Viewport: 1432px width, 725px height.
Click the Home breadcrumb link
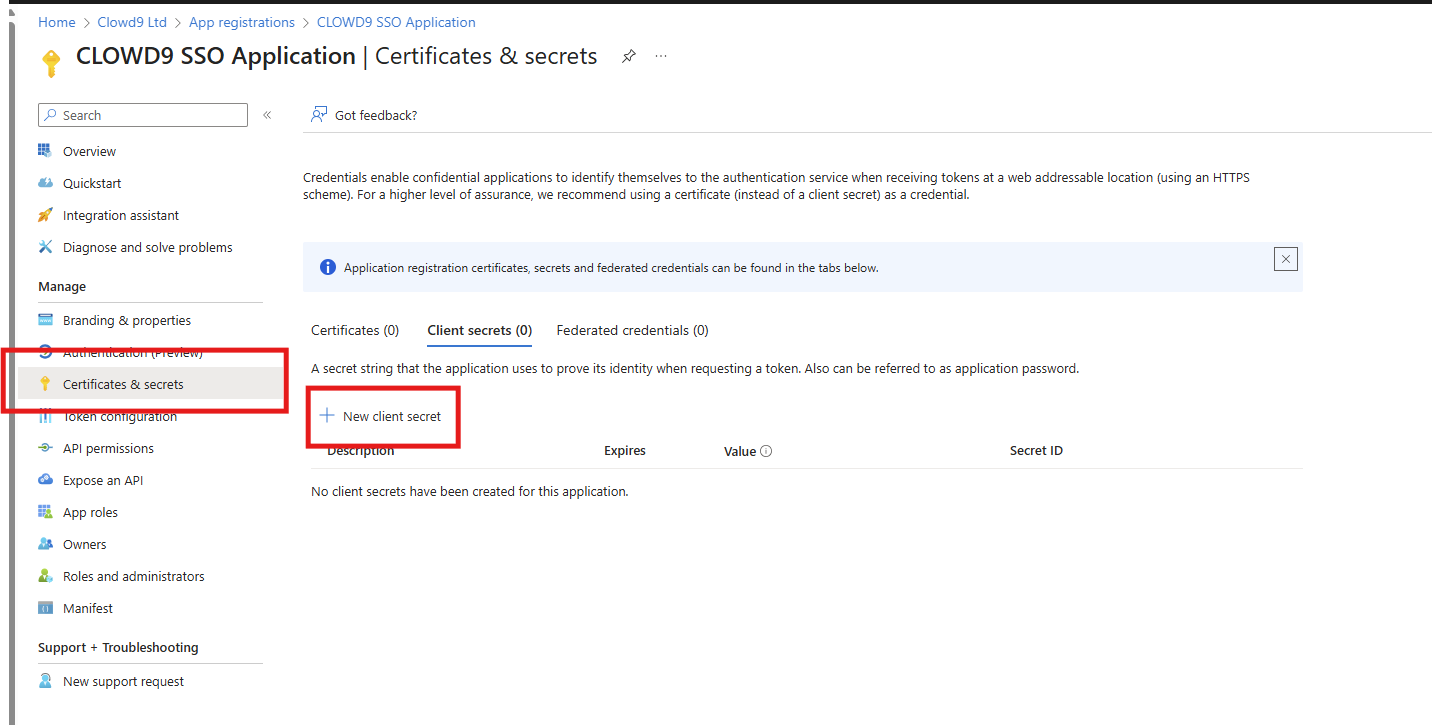pyautogui.click(x=57, y=22)
